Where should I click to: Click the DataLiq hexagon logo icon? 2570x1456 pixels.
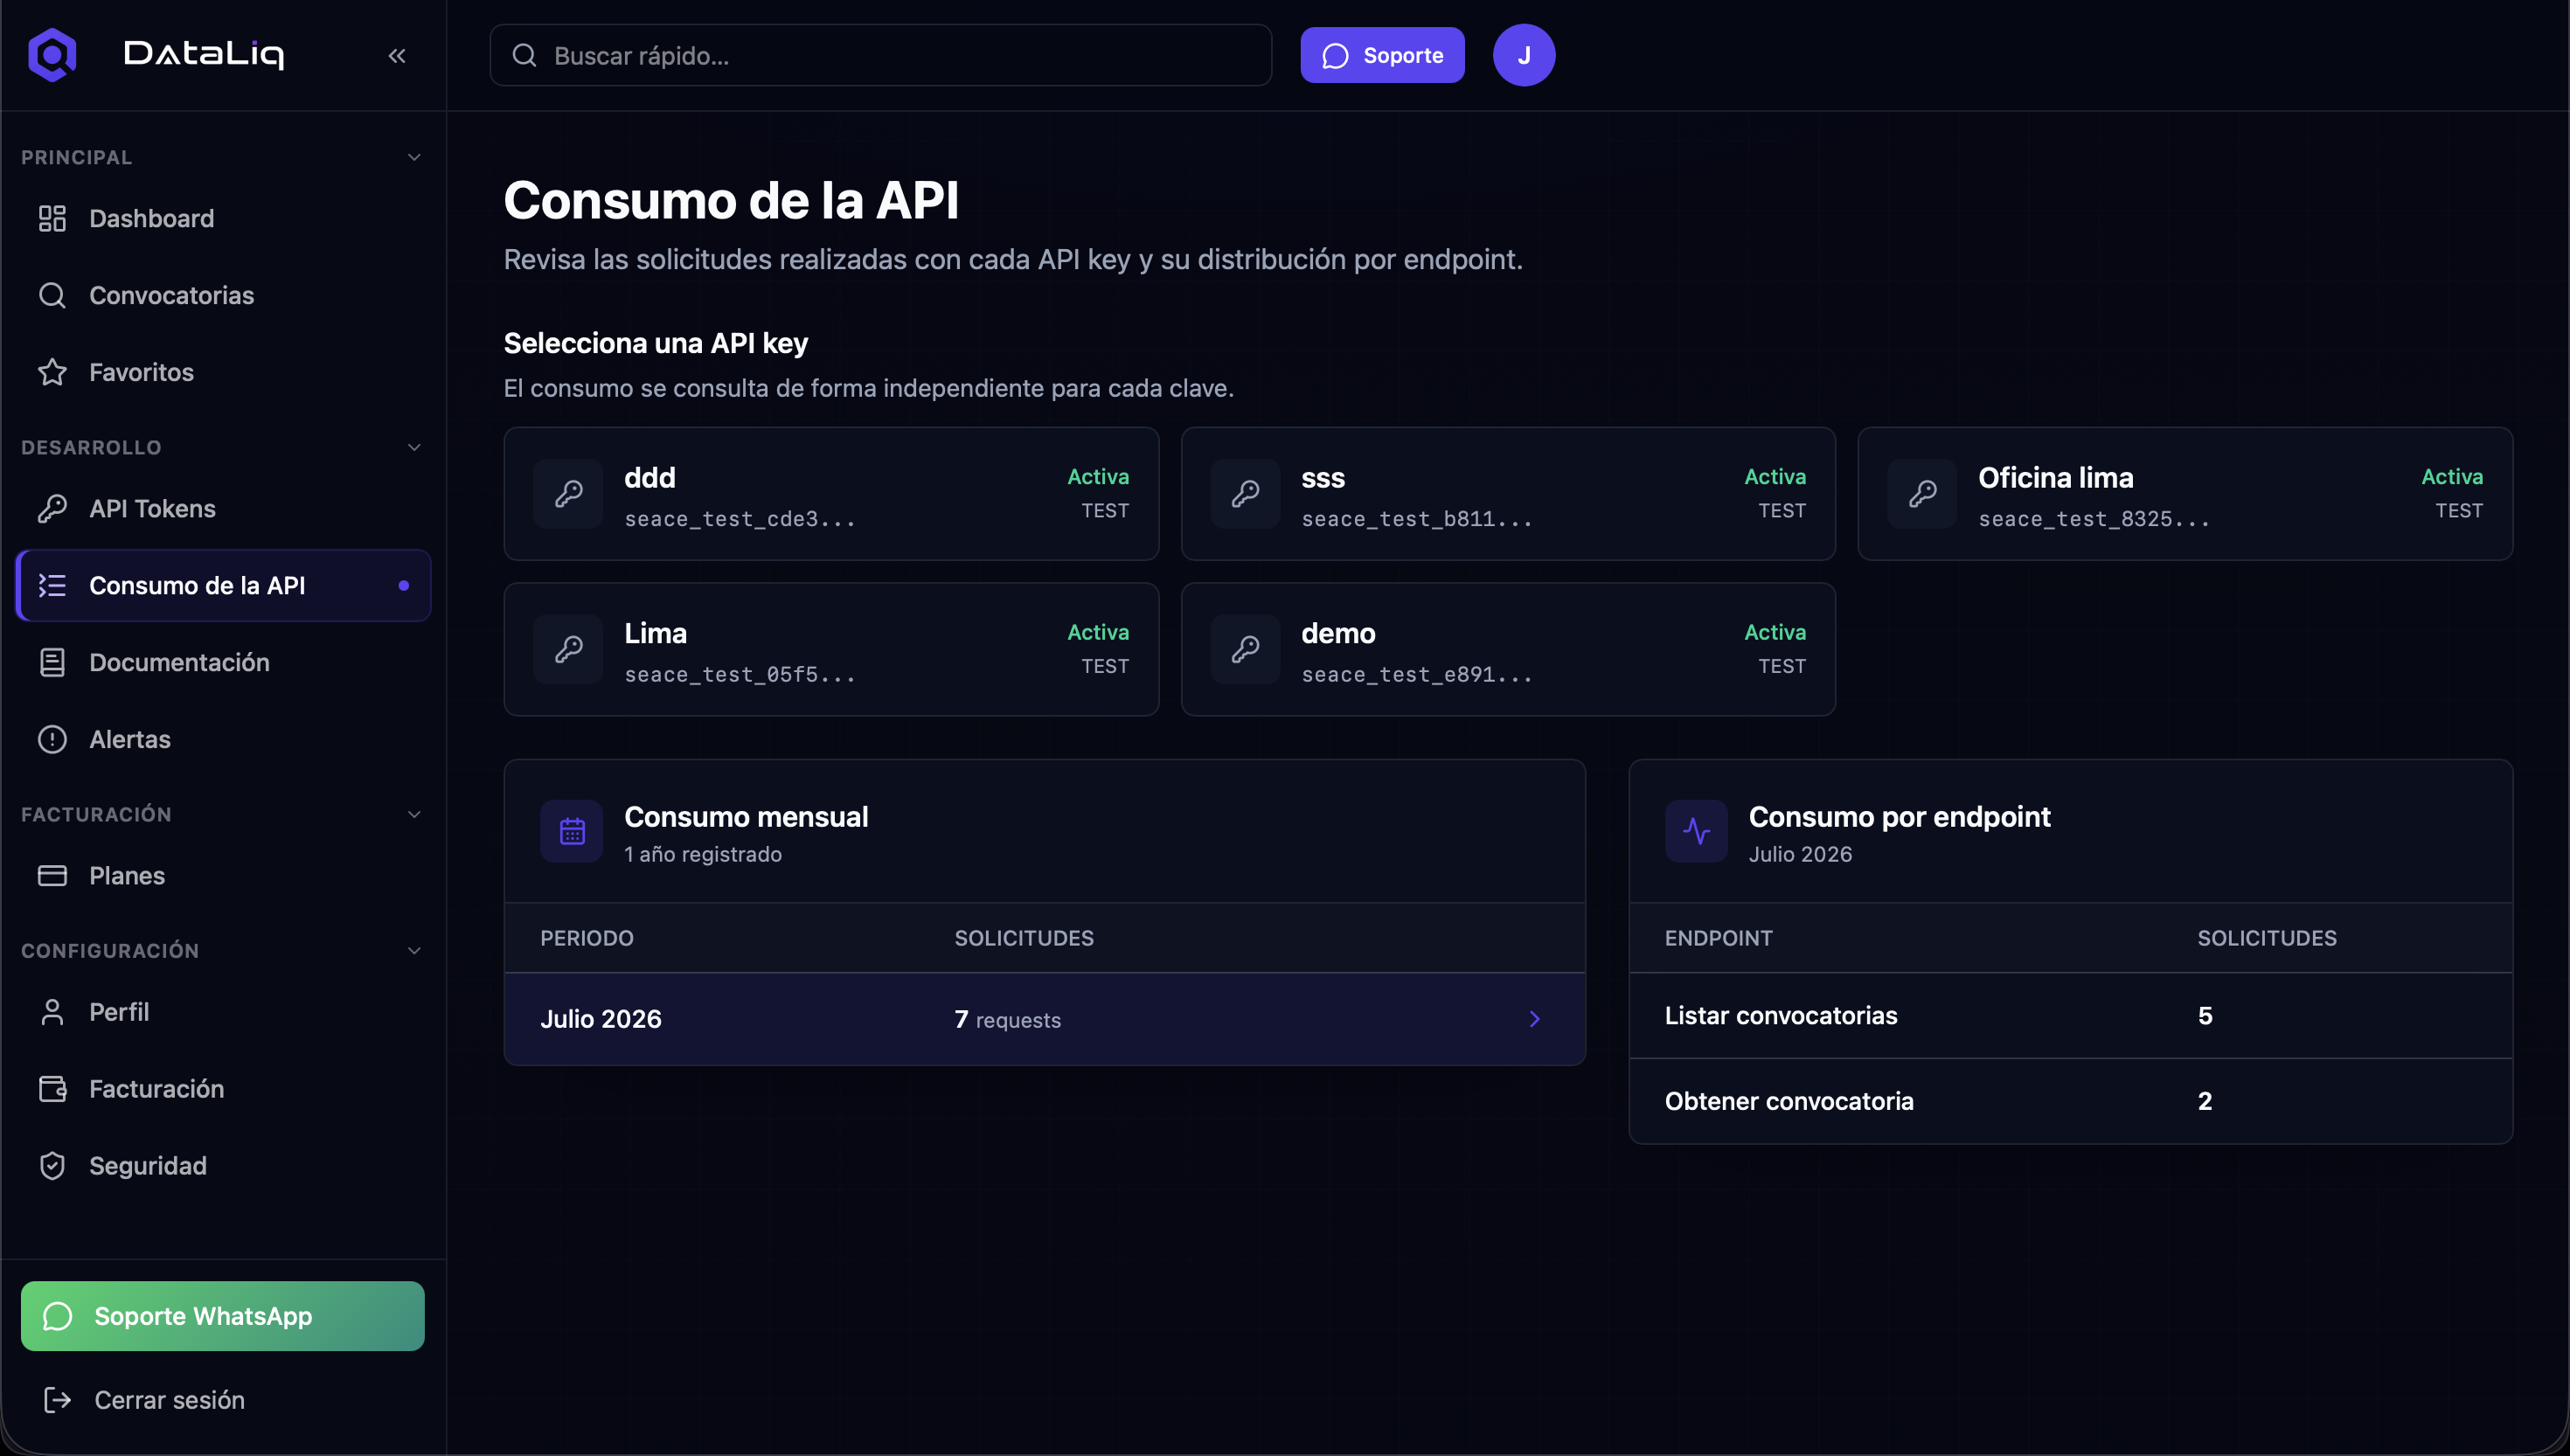click(x=52, y=54)
